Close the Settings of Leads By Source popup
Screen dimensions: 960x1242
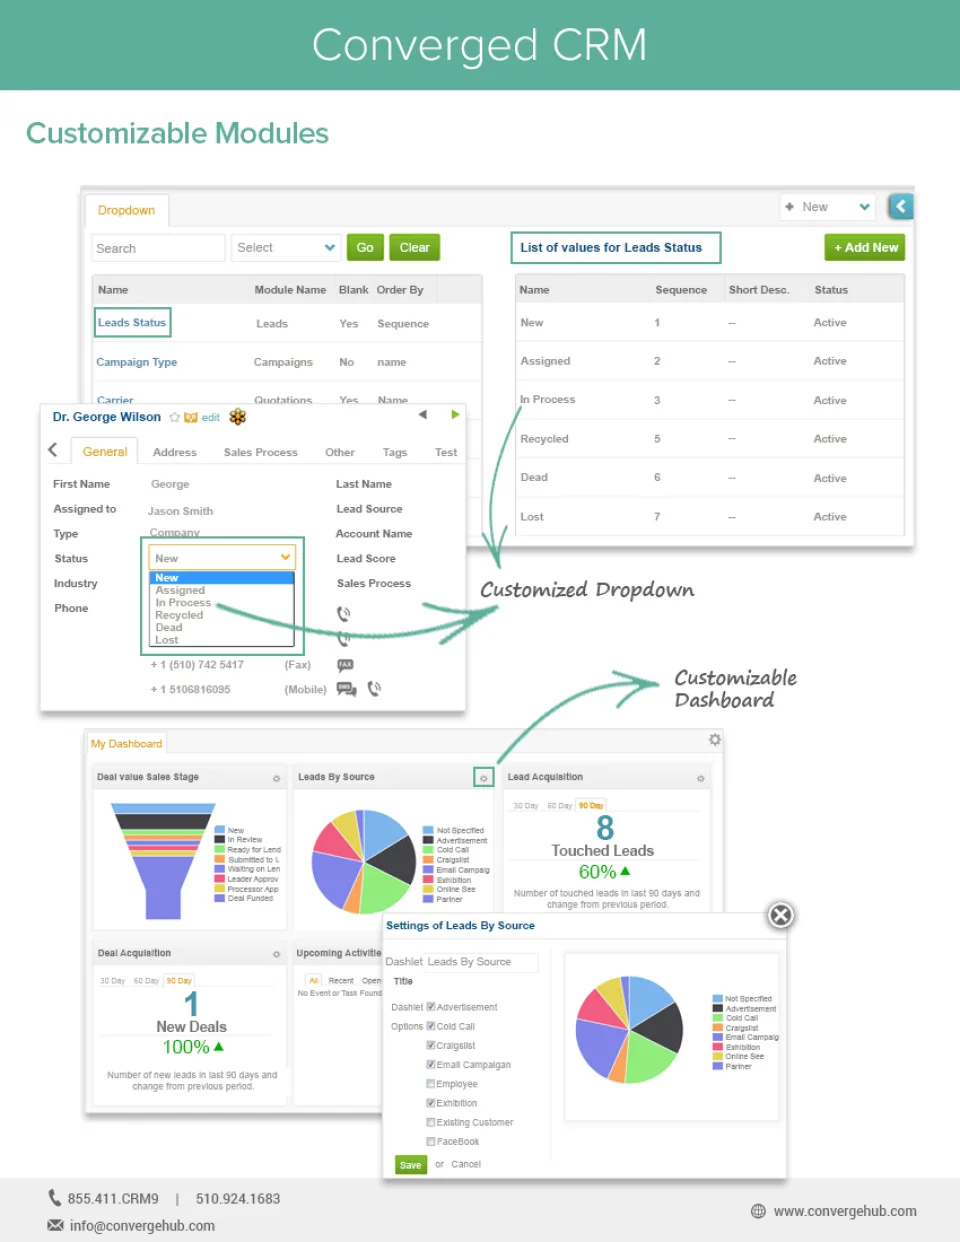[781, 915]
